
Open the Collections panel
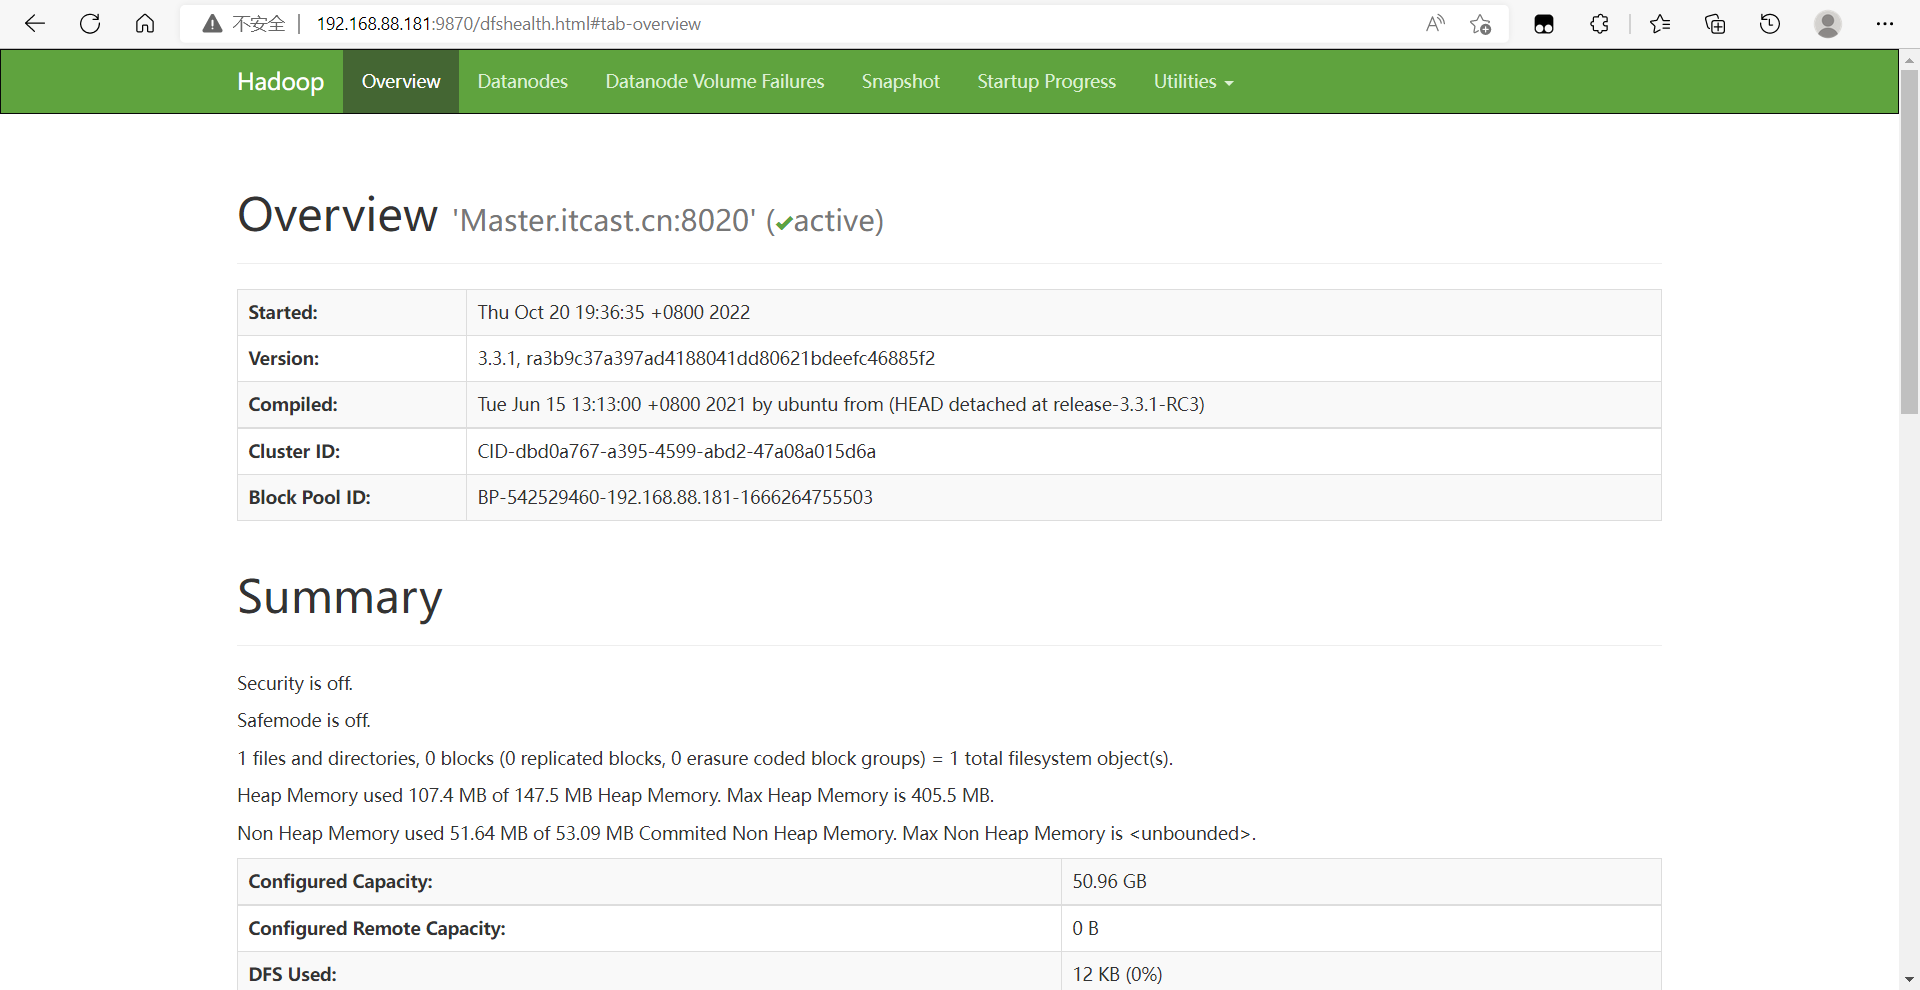click(x=1715, y=24)
